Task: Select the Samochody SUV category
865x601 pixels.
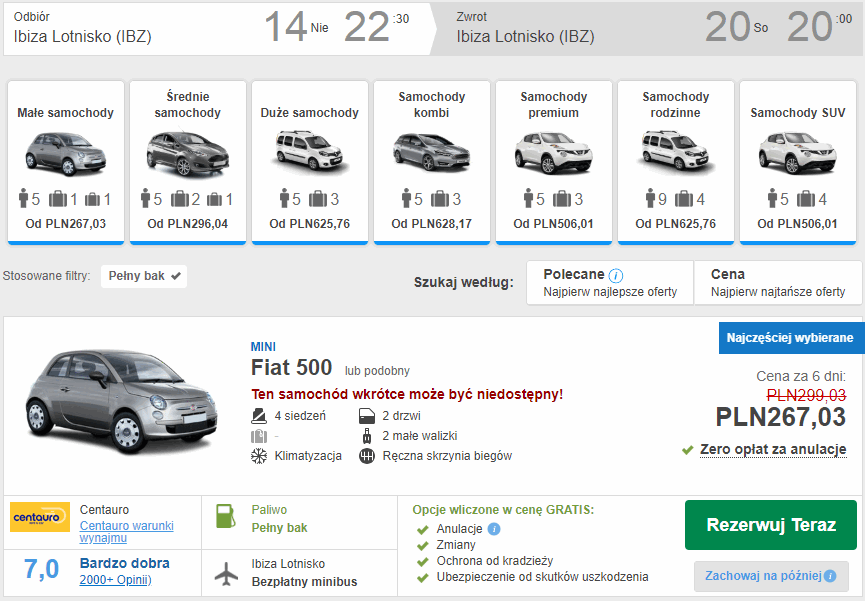Action: click(x=798, y=161)
